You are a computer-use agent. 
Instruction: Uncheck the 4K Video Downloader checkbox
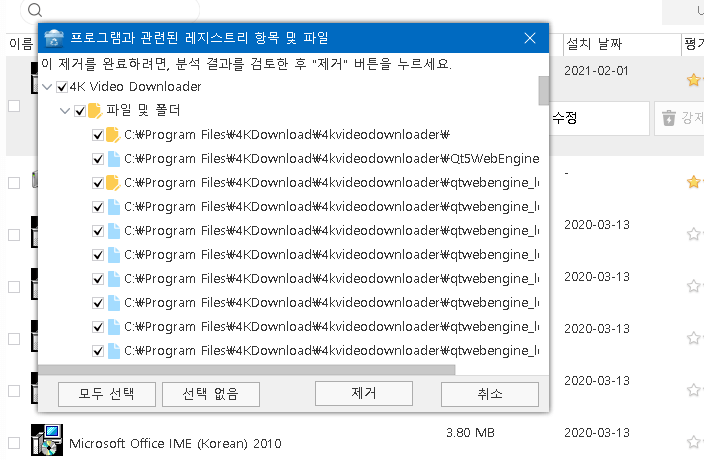coord(62,87)
